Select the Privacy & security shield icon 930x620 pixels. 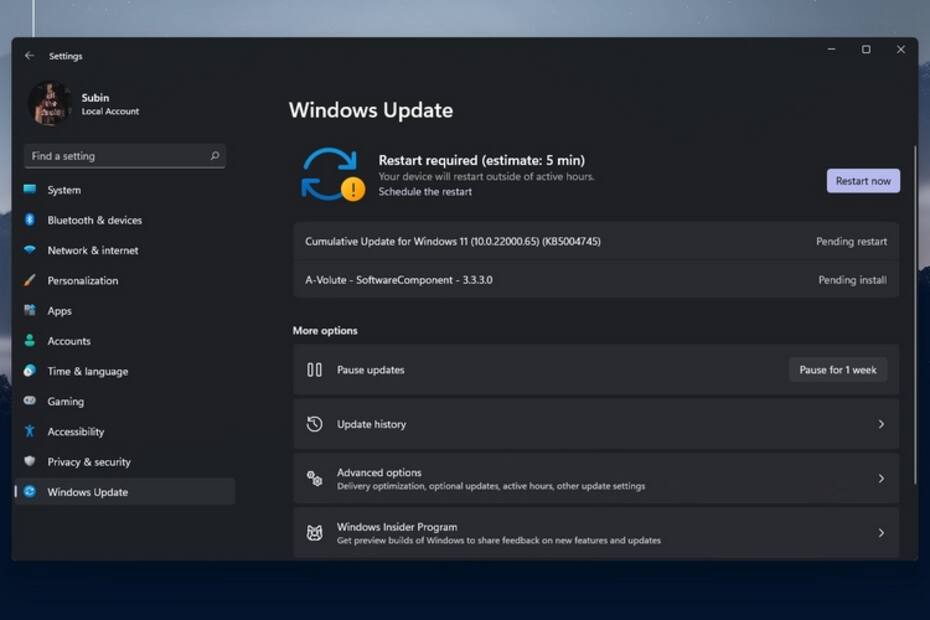pos(30,461)
